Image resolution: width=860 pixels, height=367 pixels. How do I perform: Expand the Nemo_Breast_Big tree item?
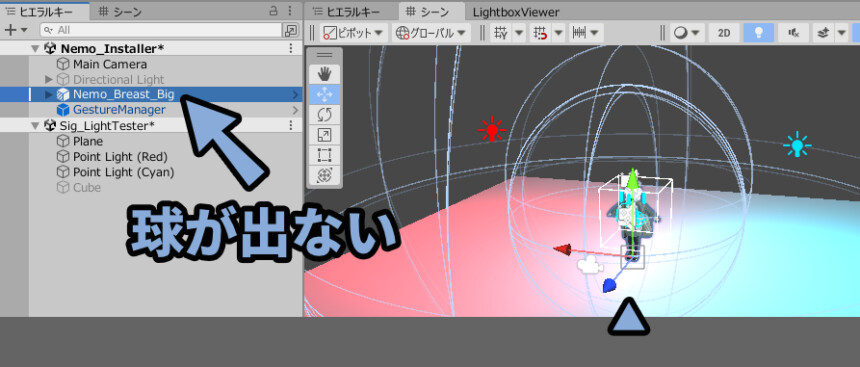click(49, 95)
